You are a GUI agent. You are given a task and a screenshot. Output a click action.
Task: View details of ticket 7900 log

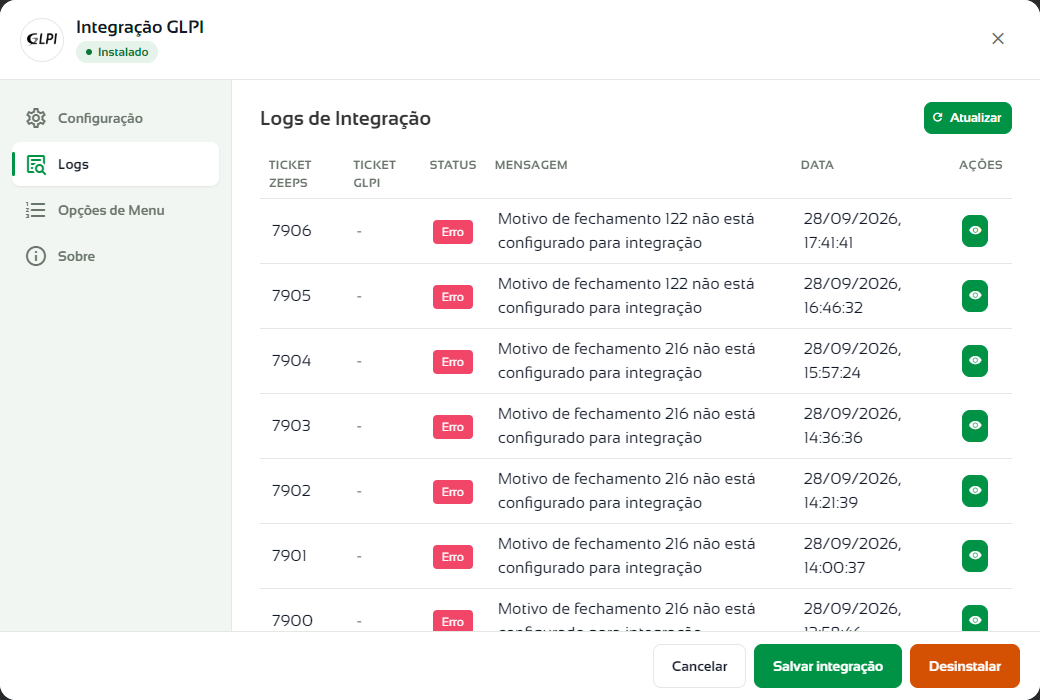[974, 618]
